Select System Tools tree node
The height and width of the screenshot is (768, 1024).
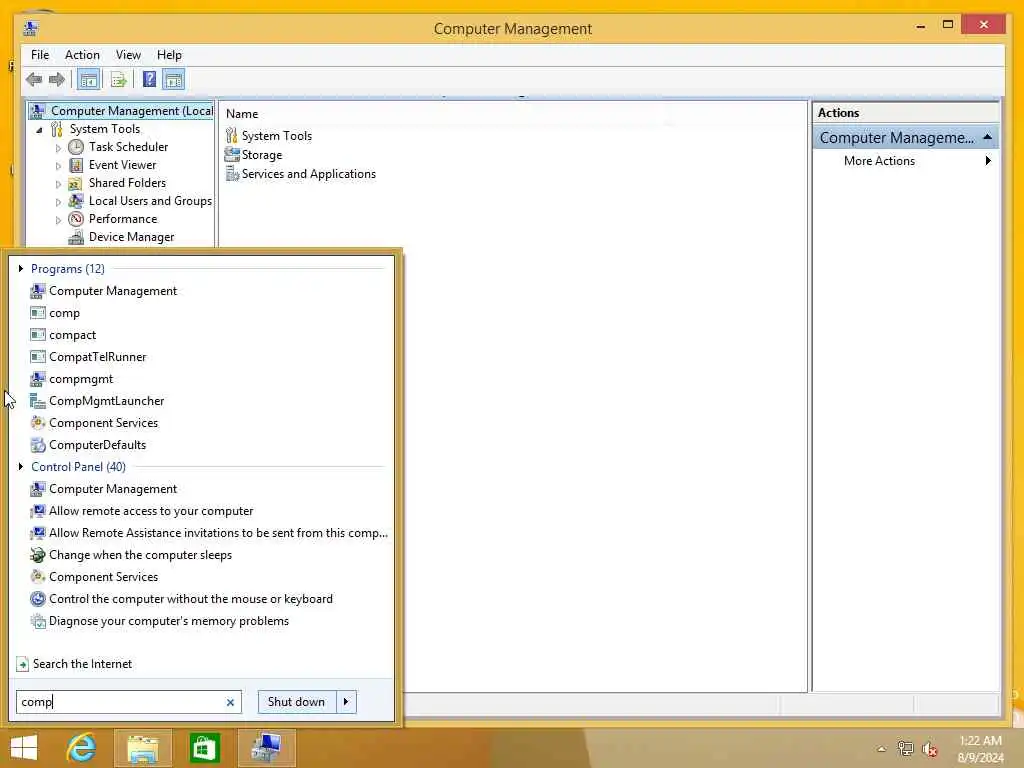(x=104, y=129)
